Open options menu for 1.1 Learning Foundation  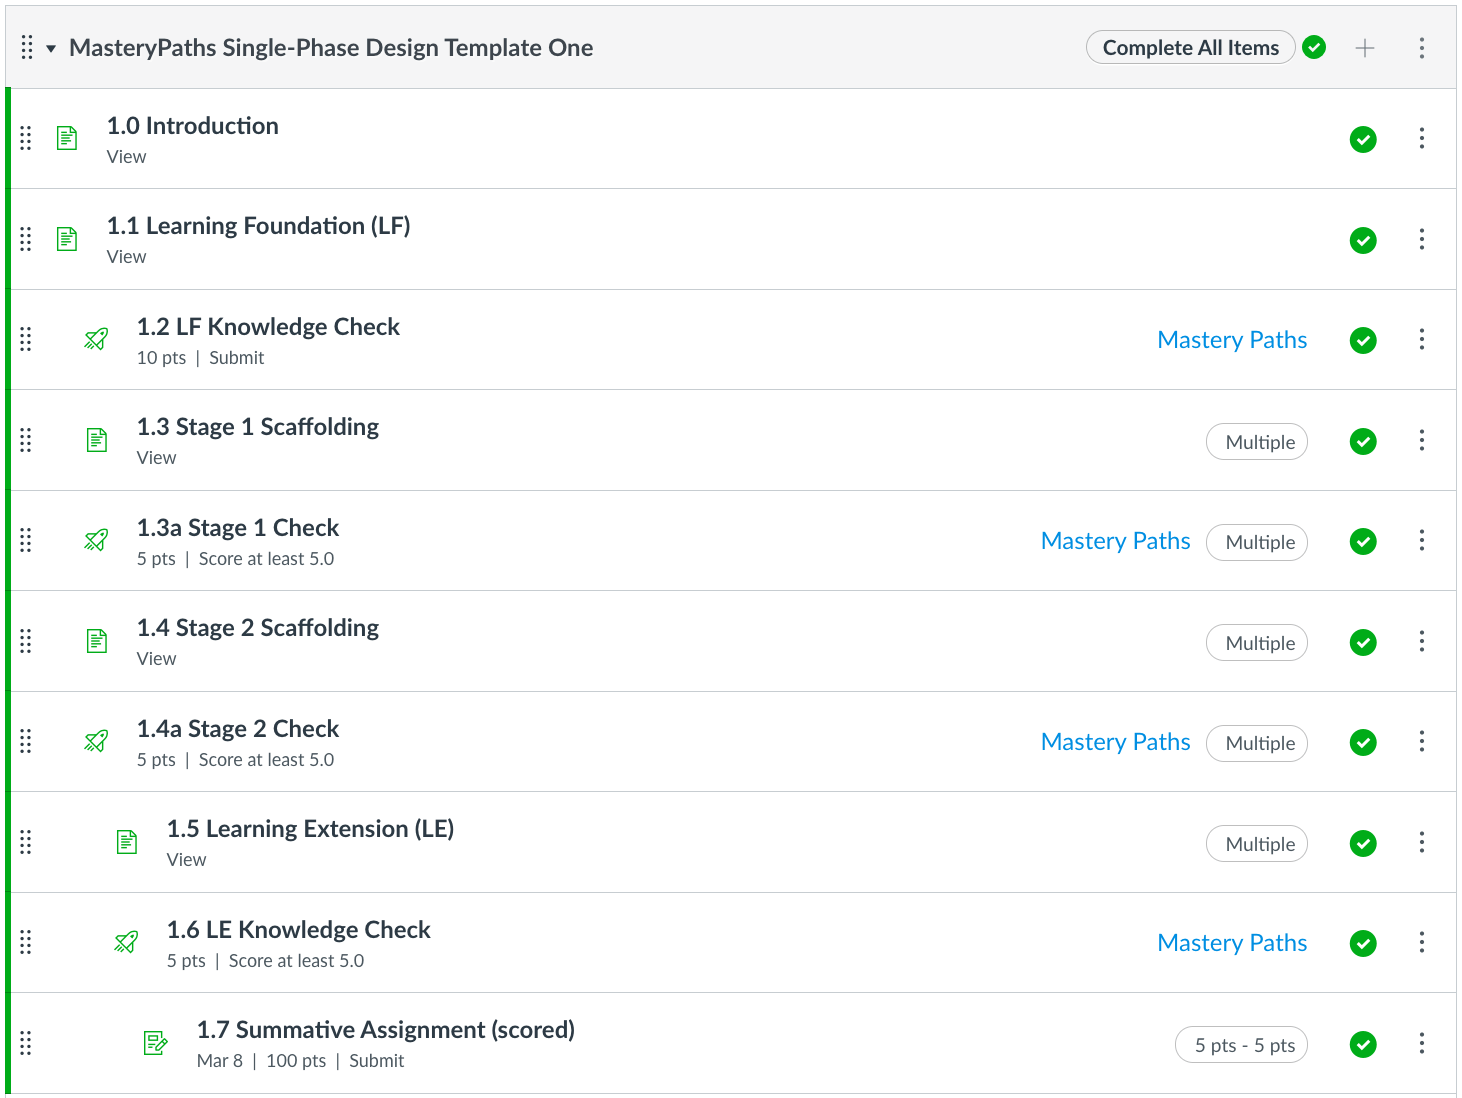(1422, 239)
